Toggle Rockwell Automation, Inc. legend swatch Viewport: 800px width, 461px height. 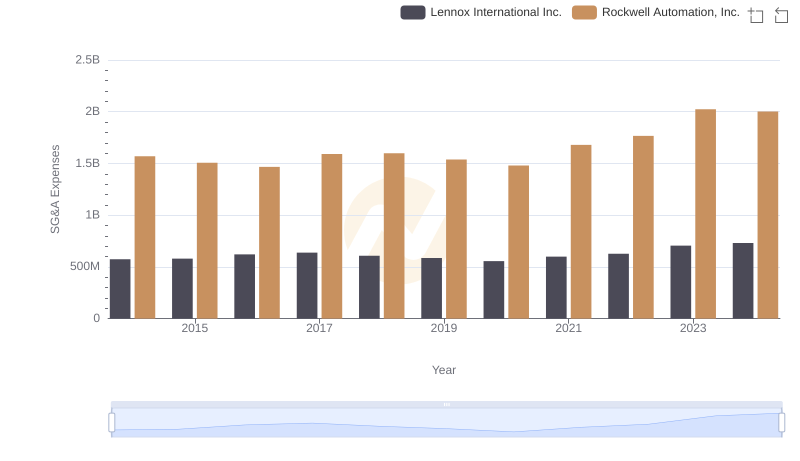pyautogui.click(x=584, y=12)
